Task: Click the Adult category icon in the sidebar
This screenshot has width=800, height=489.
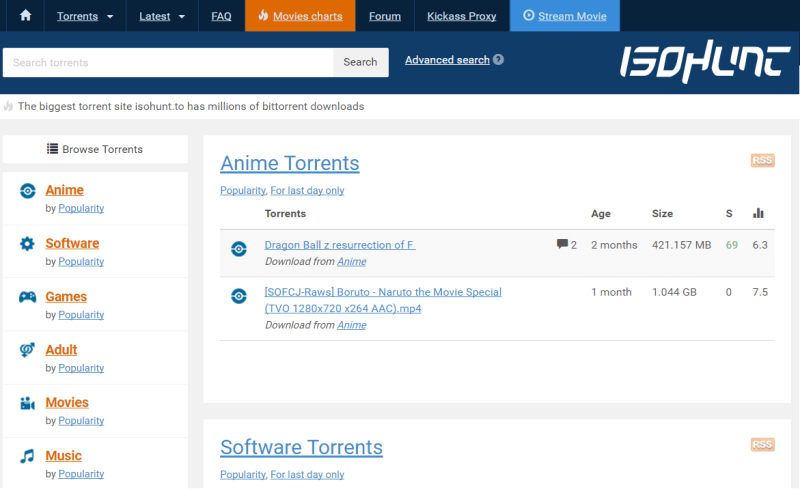Action: point(27,350)
